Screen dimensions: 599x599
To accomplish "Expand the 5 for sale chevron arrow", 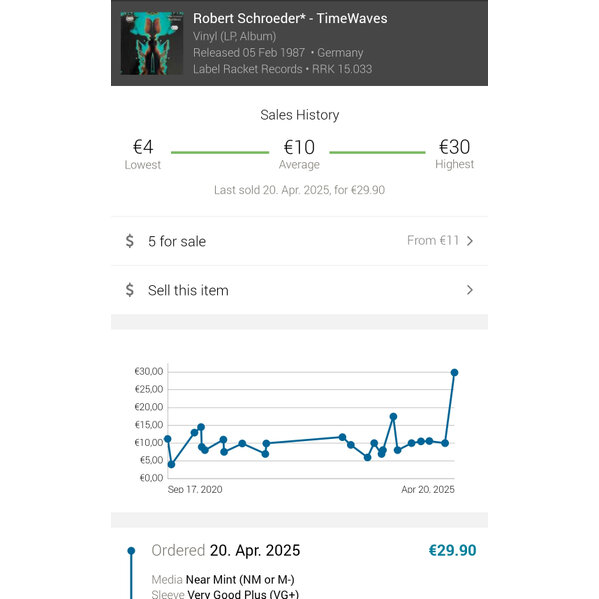I will 470,241.
